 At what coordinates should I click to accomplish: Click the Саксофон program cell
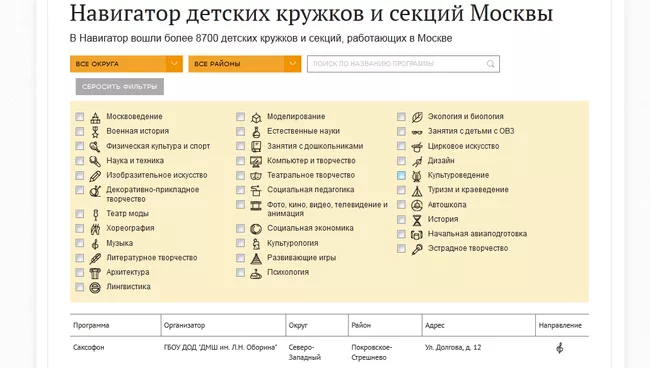[89, 347]
